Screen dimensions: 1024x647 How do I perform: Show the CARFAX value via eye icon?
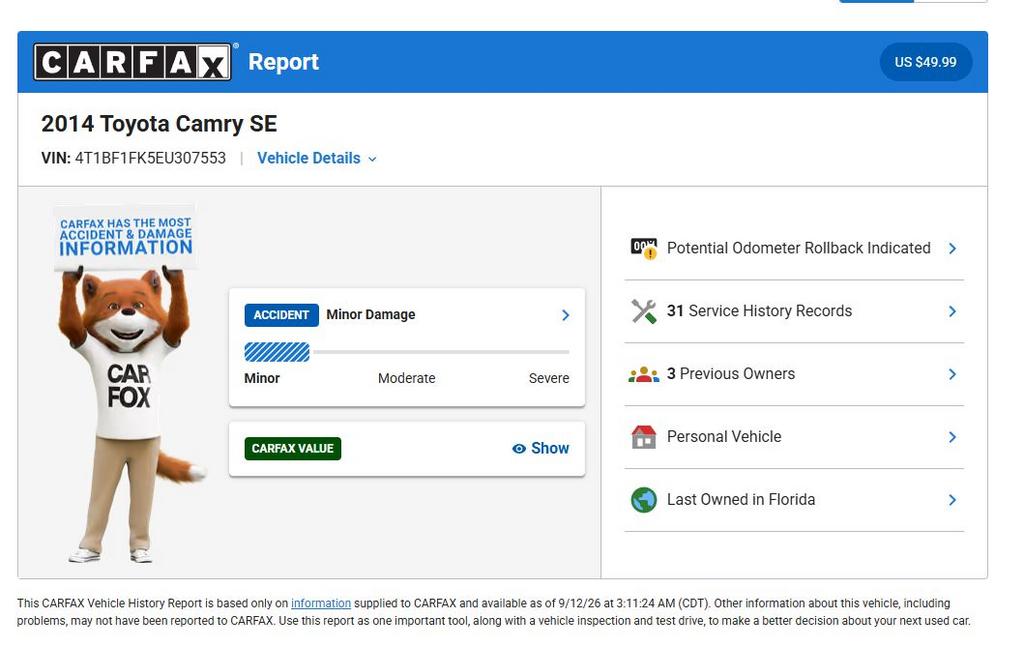click(519, 449)
